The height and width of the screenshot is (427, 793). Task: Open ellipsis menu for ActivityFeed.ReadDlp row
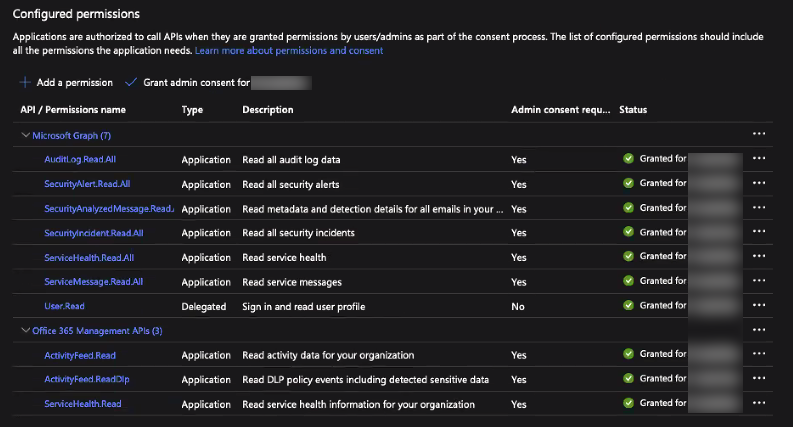[x=758, y=378]
